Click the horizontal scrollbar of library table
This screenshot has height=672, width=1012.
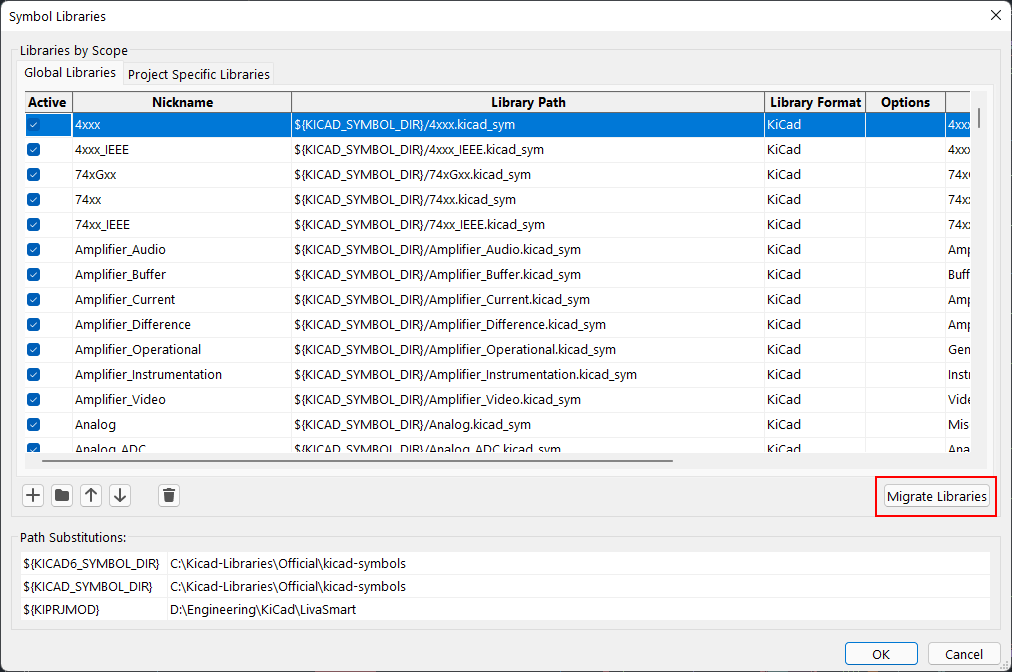pos(357,461)
